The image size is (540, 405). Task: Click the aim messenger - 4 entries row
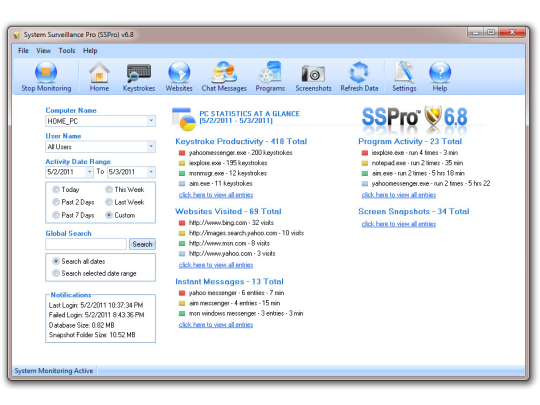pos(234,303)
